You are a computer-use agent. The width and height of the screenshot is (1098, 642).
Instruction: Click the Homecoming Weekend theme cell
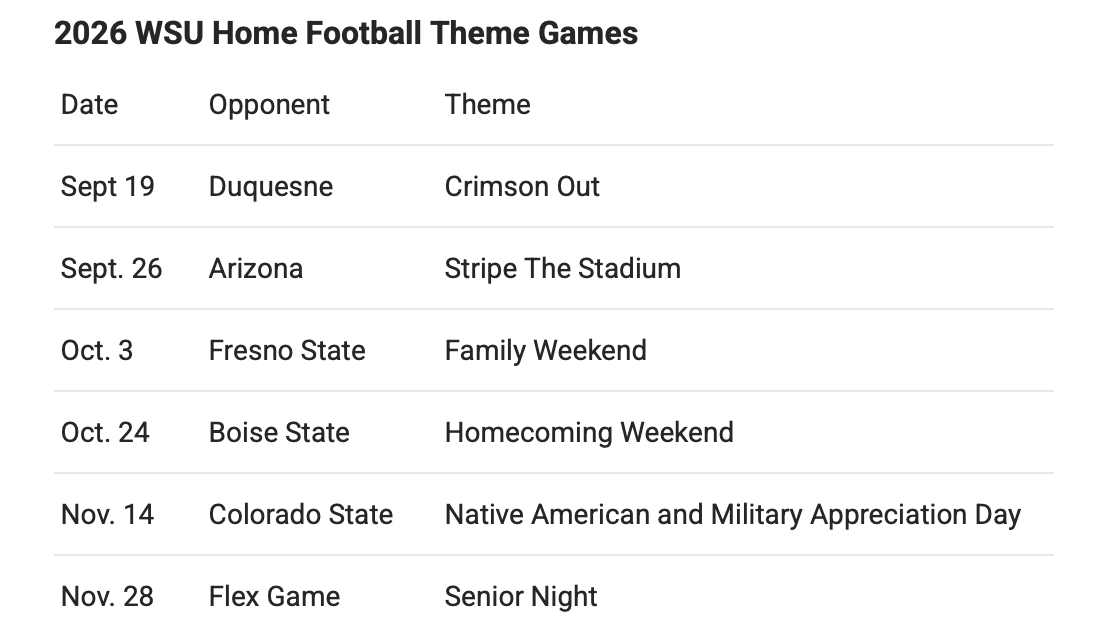pyautogui.click(x=589, y=433)
